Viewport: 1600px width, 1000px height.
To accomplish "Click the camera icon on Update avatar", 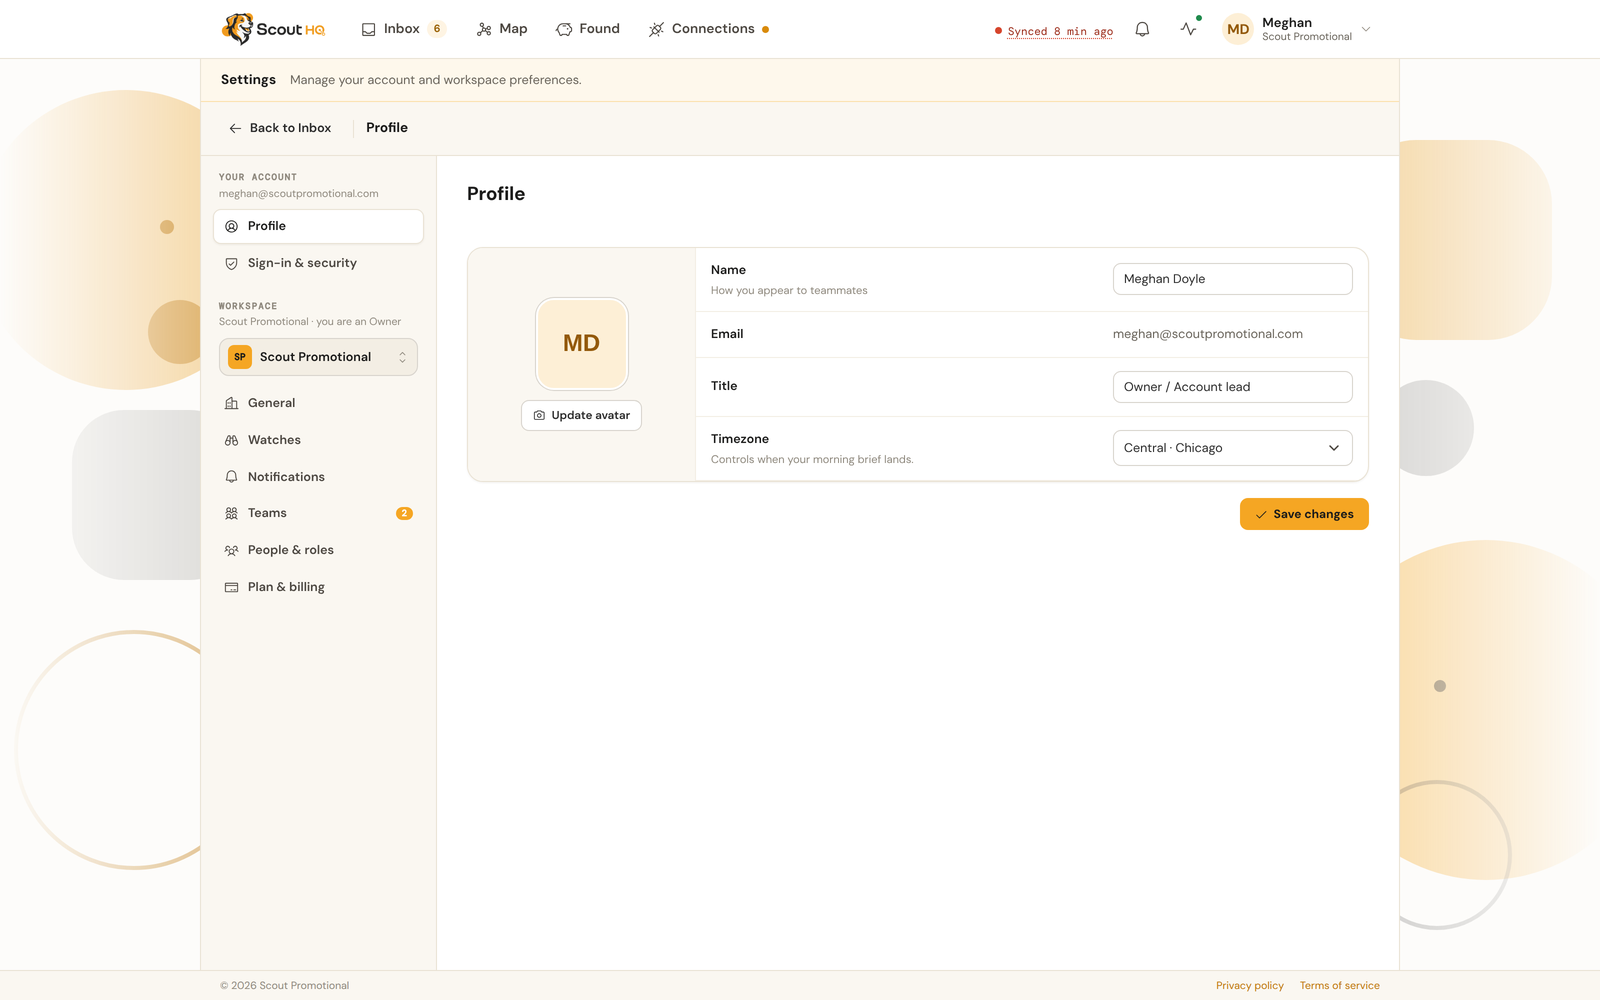I will (539, 415).
